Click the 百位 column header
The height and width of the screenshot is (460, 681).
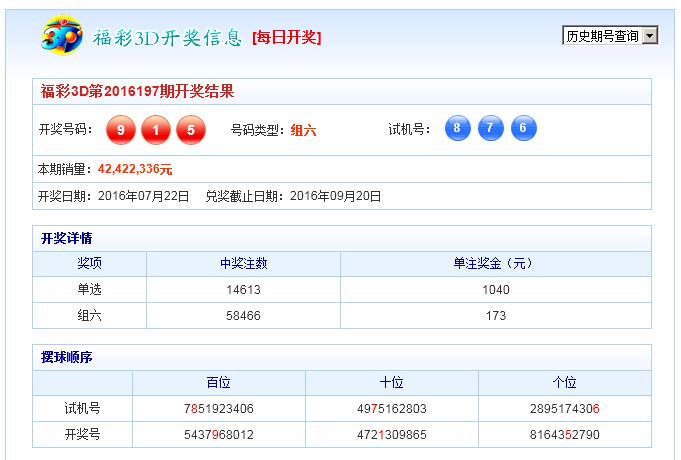coord(217,383)
